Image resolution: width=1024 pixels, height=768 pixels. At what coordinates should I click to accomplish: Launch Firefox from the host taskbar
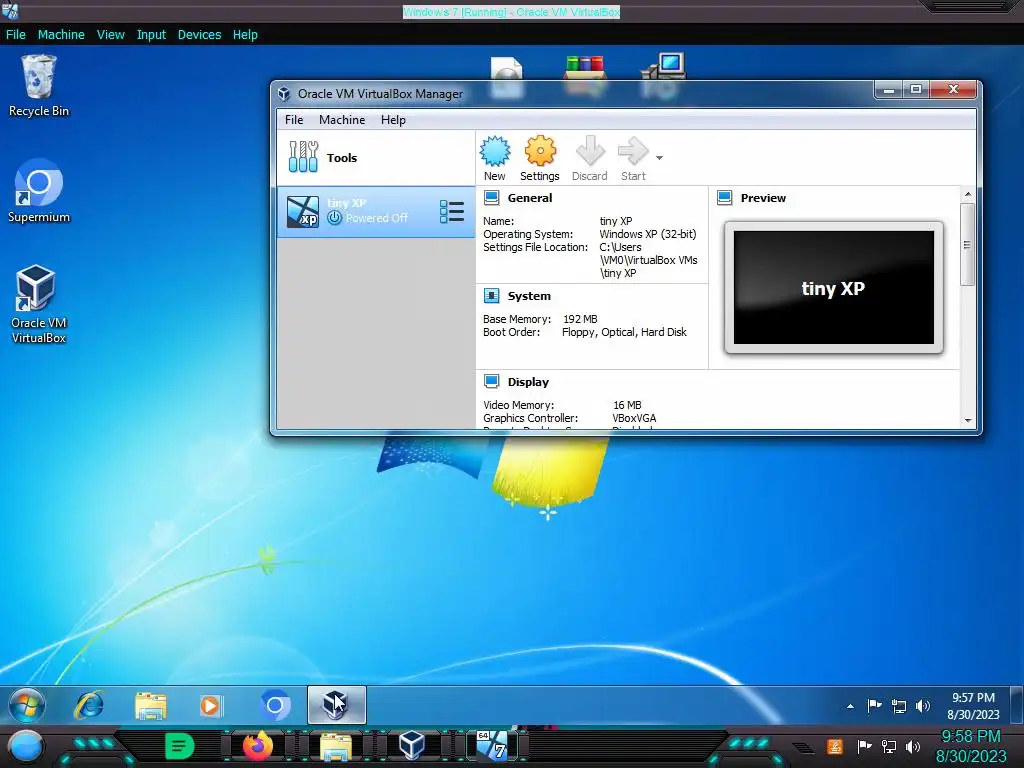pos(258,746)
